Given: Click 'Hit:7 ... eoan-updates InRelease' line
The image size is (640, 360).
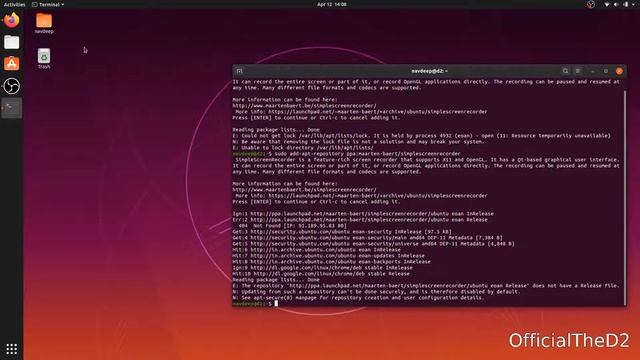Looking at the screenshot, I should 329,256.
